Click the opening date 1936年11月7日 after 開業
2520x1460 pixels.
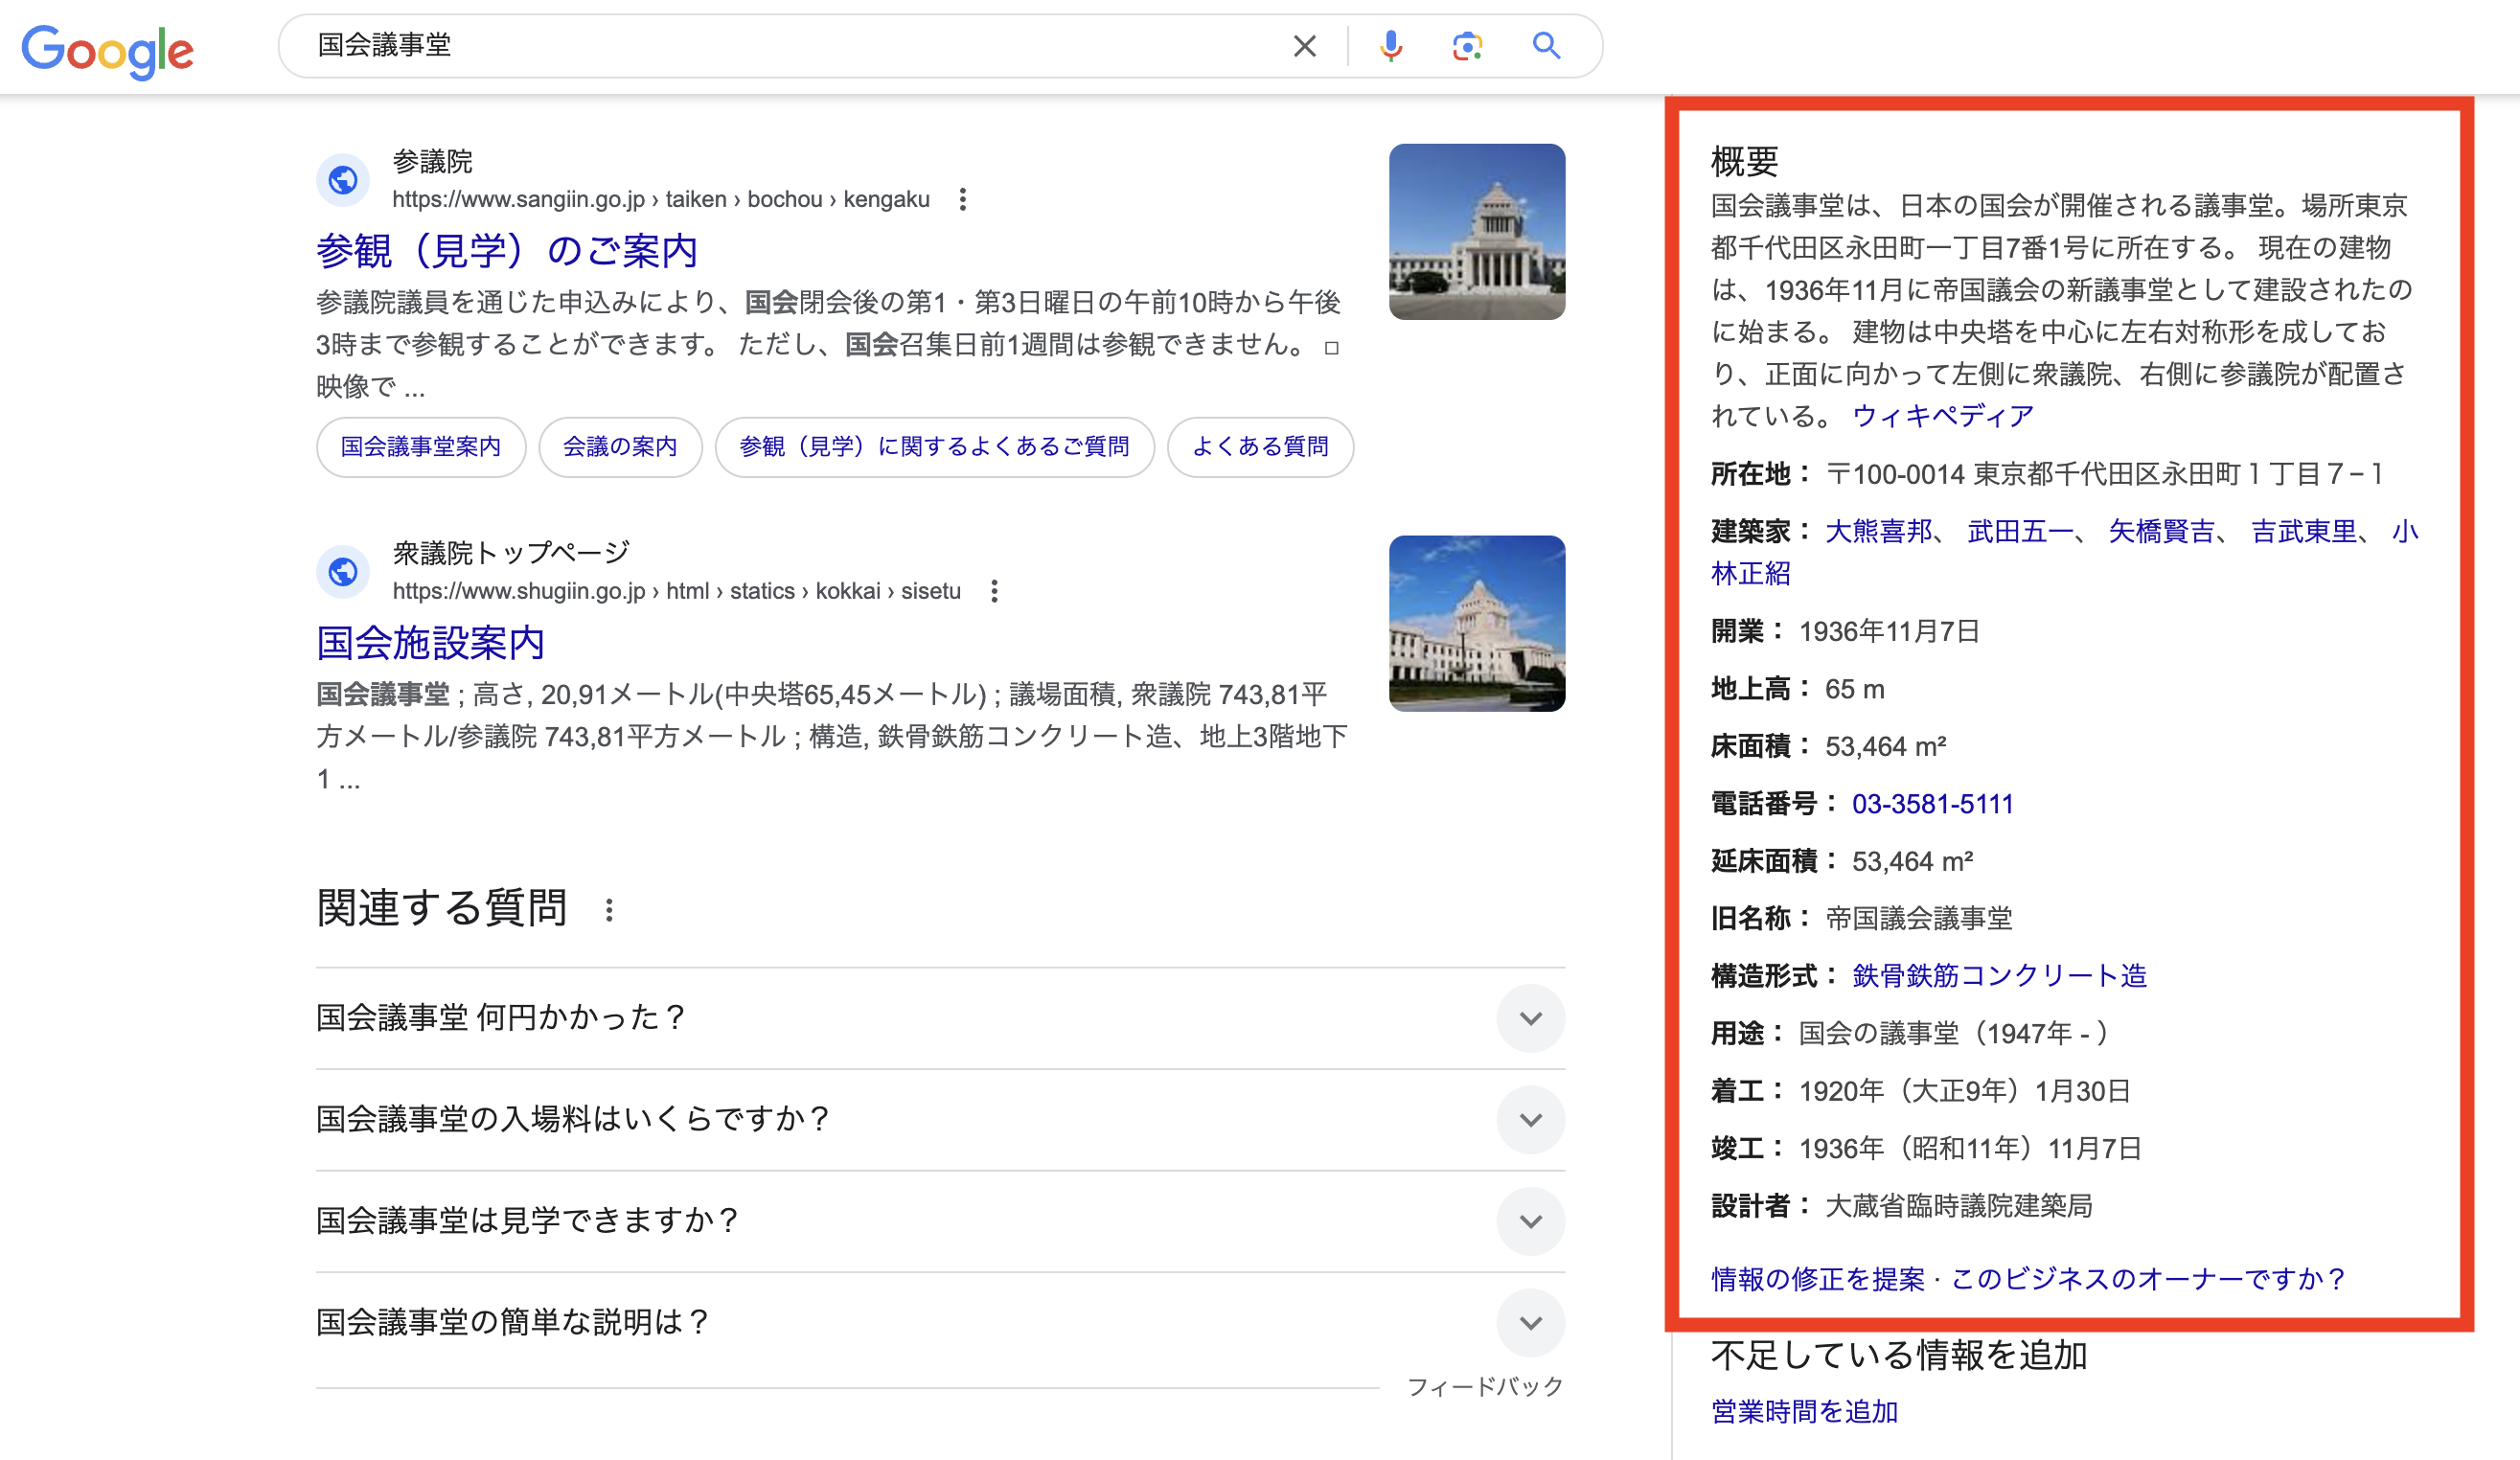tap(1888, 632)
